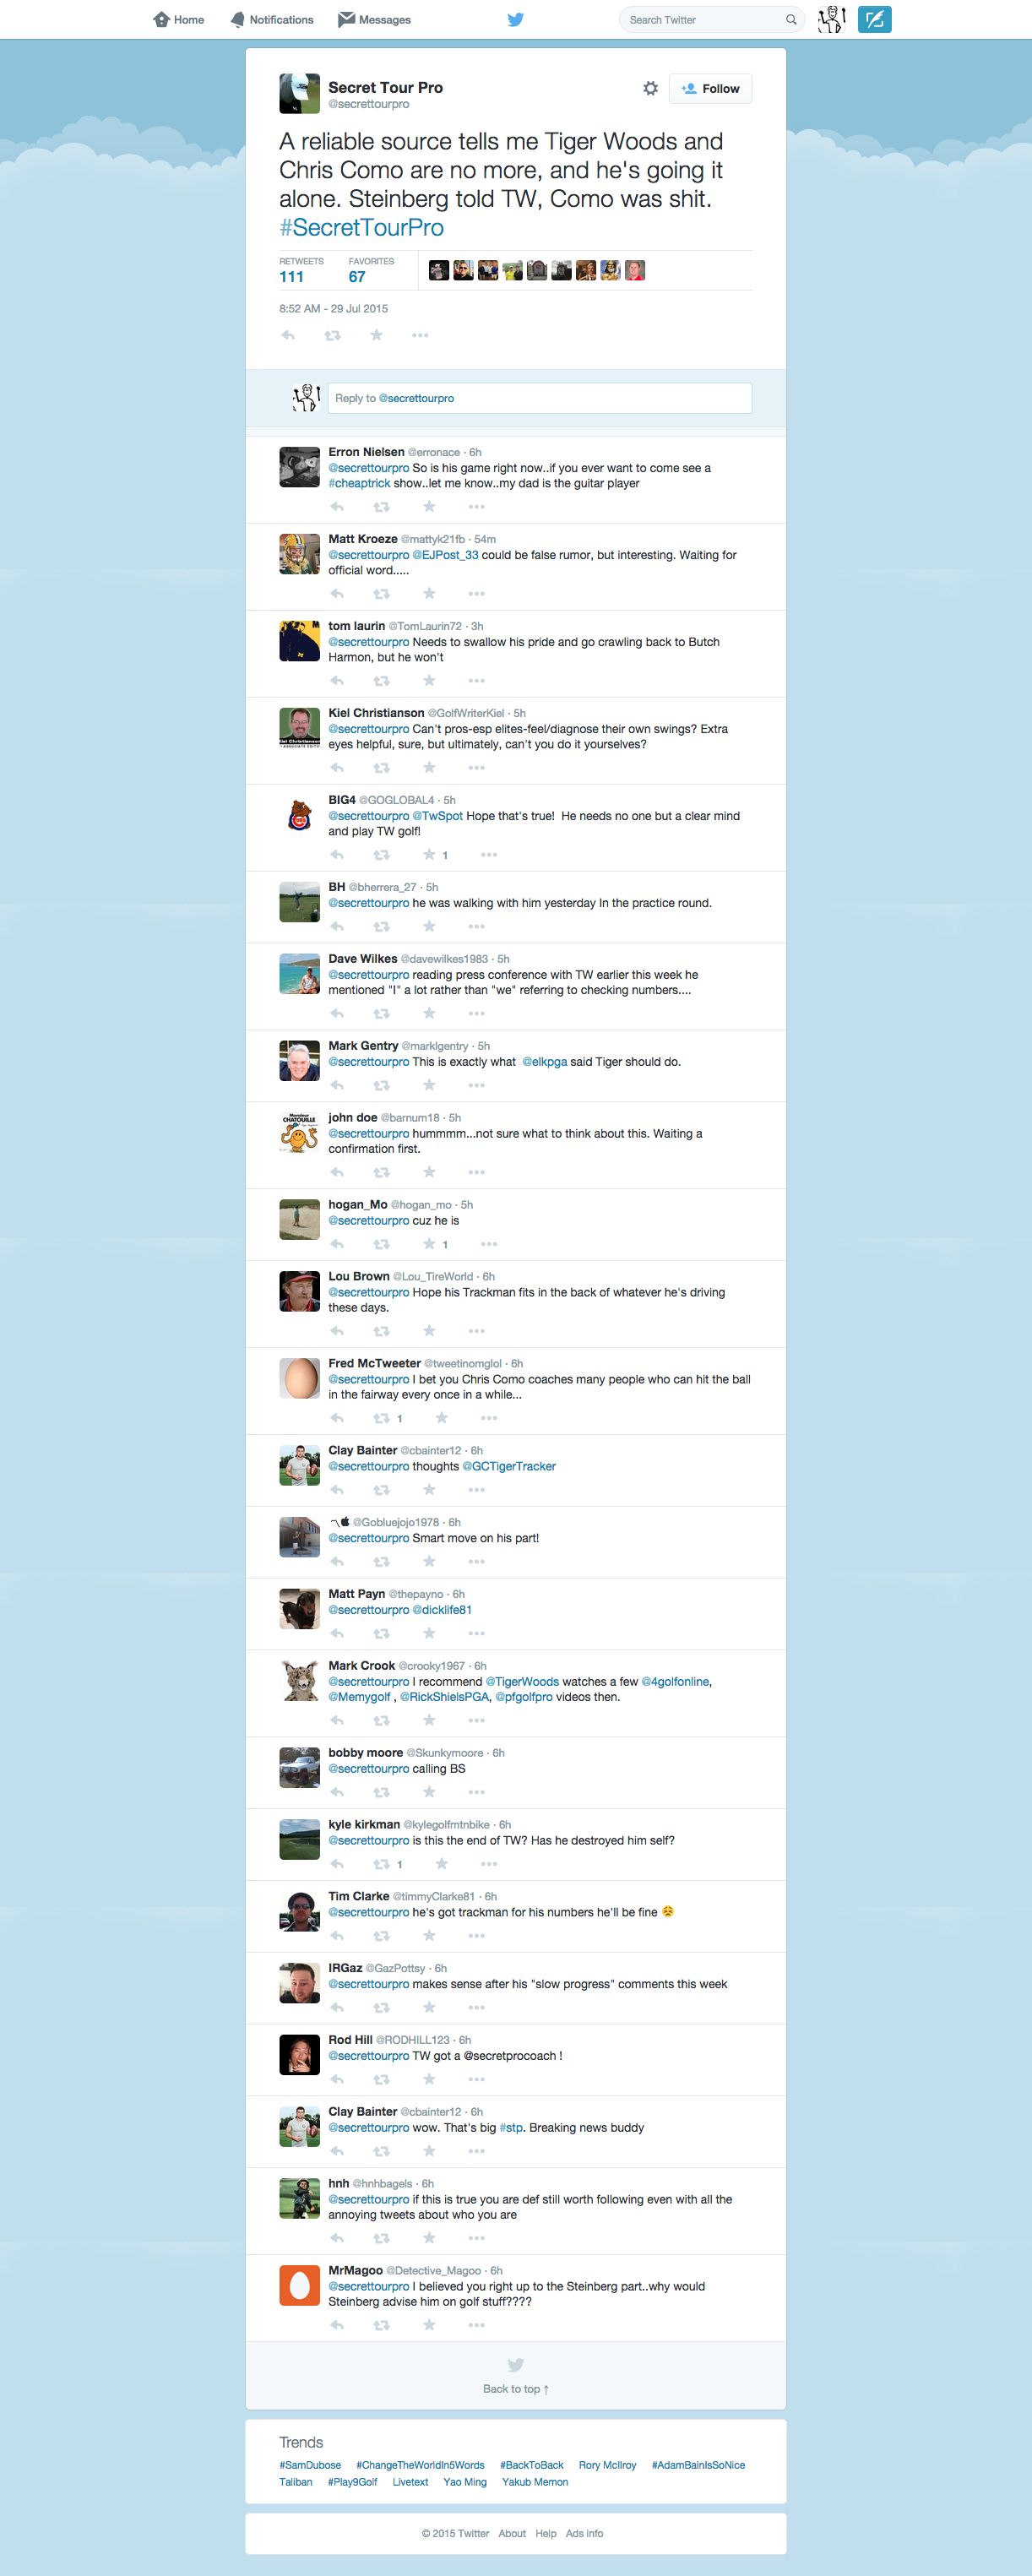Open the Notifications tab

pos(271,19)
